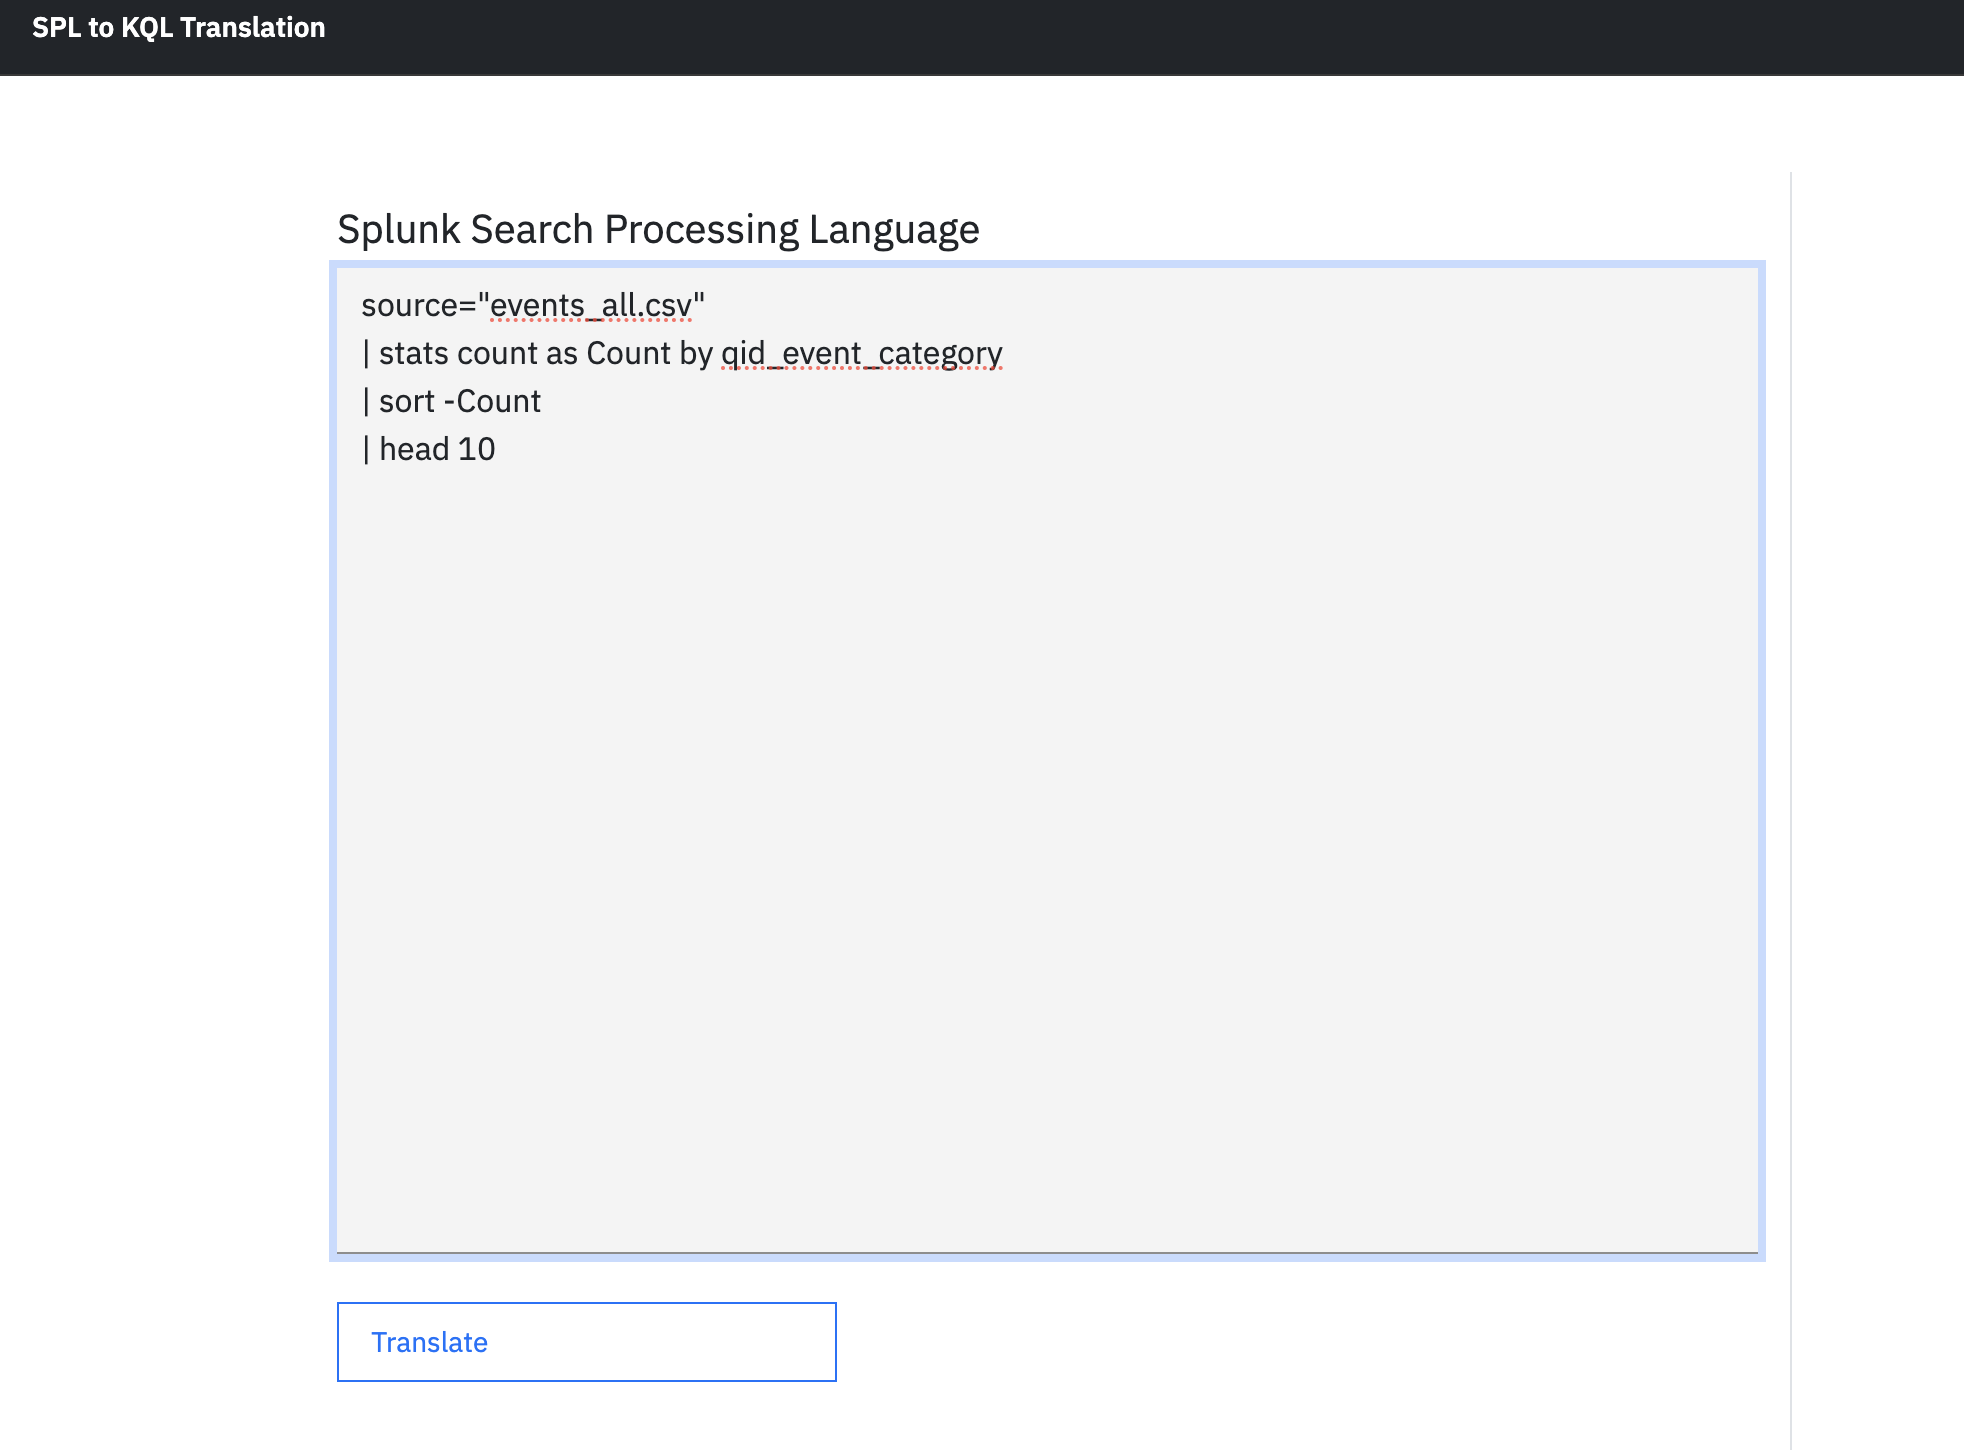Viewport: 1964px width, 1450px height.
Task: Click the Splunk Search Processing Language heading
Action: [657, 228]
